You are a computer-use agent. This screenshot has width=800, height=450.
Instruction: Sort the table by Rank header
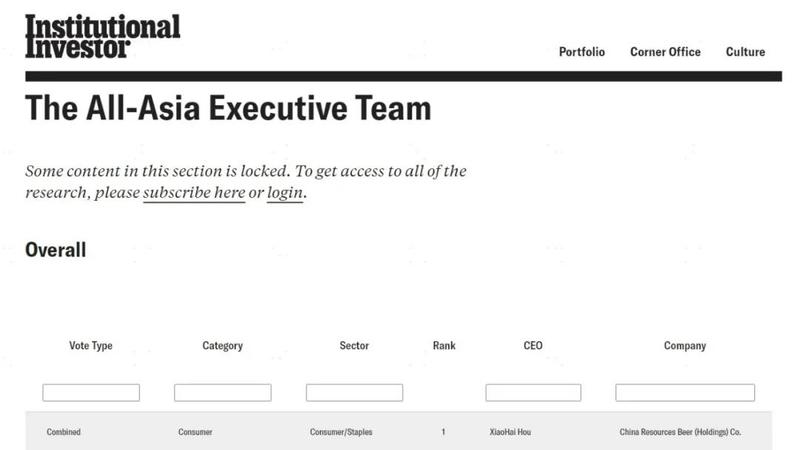(x=444, y=346)
